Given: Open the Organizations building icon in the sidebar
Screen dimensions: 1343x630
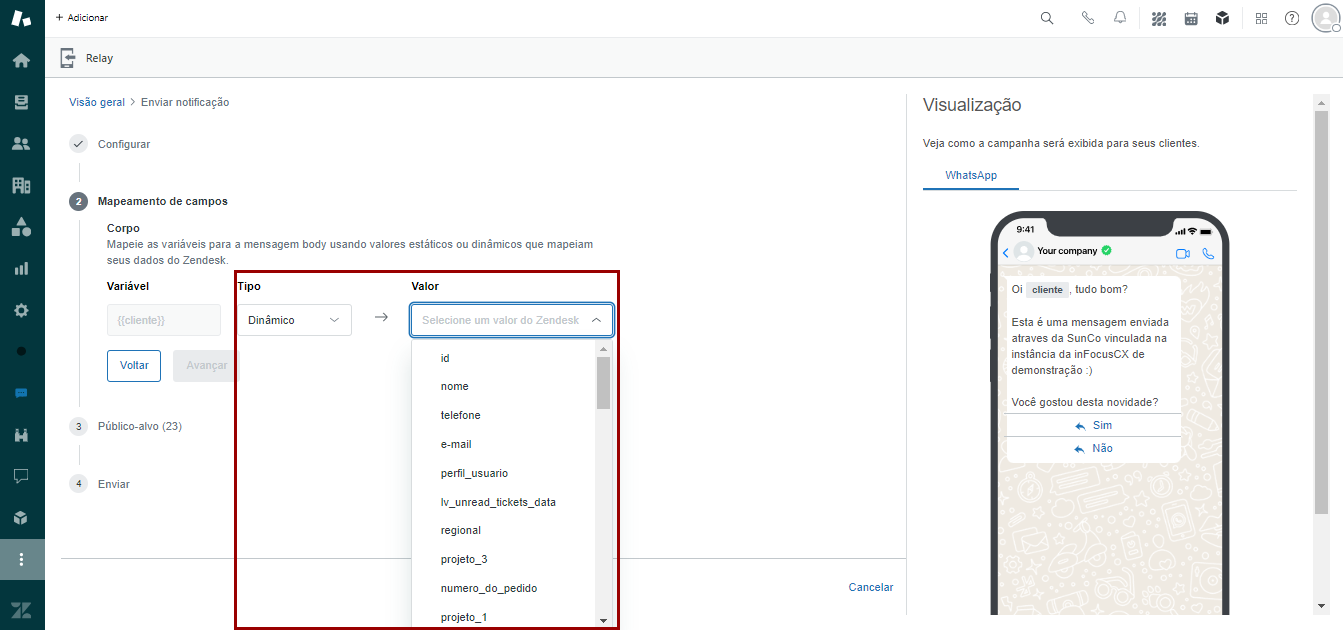Looking at the screenshot, I should pos(21,185).
